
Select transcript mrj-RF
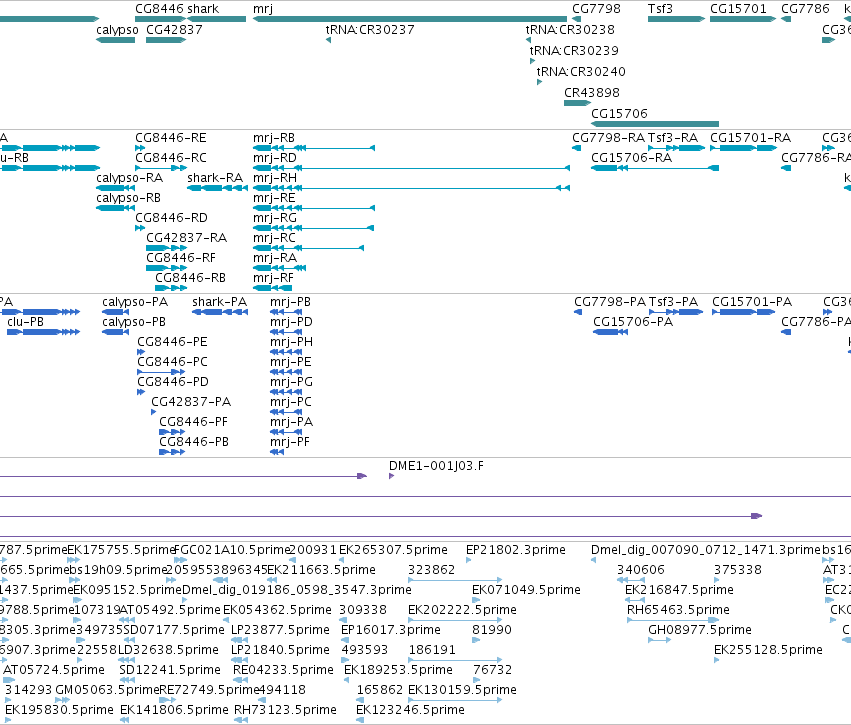point(272,288)
